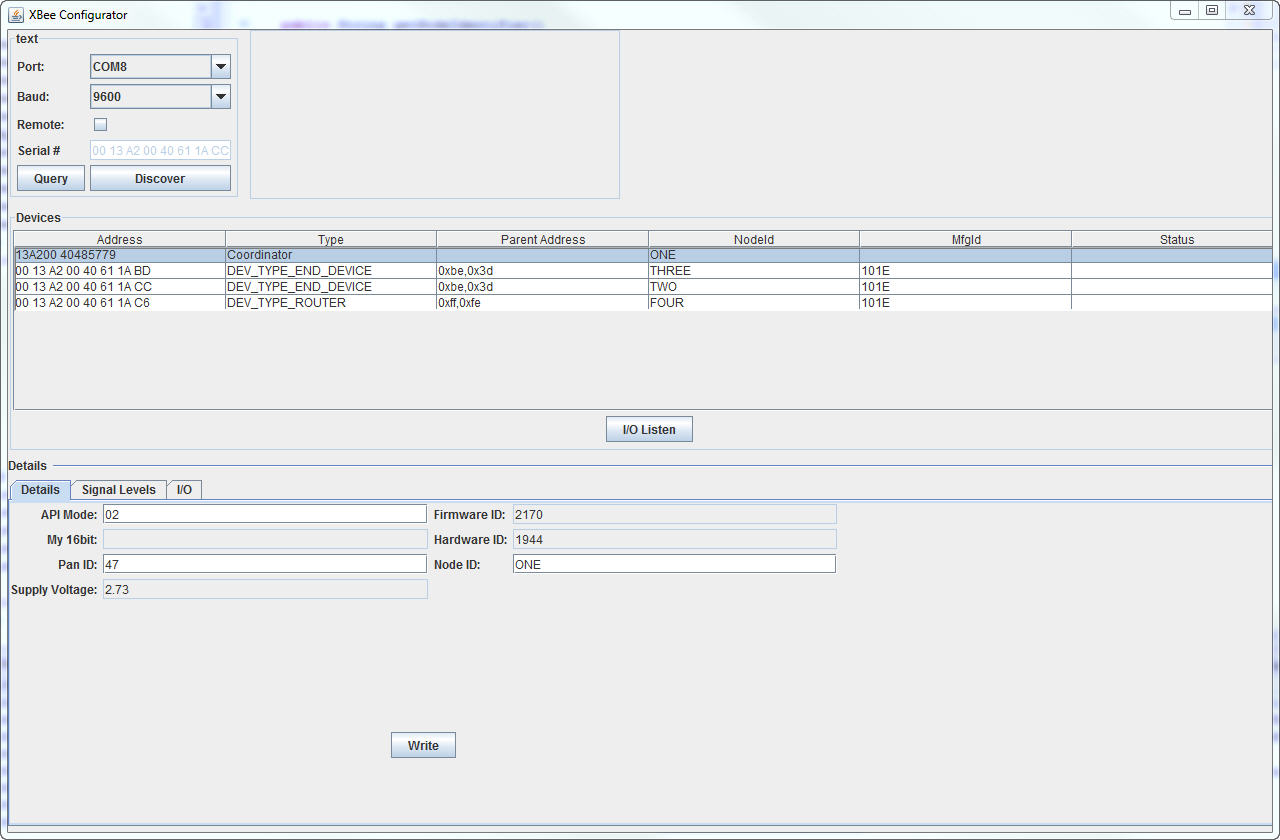This screenshot has height=840, width=1280.
Task: Open the I/O tab
Action: 184,490
